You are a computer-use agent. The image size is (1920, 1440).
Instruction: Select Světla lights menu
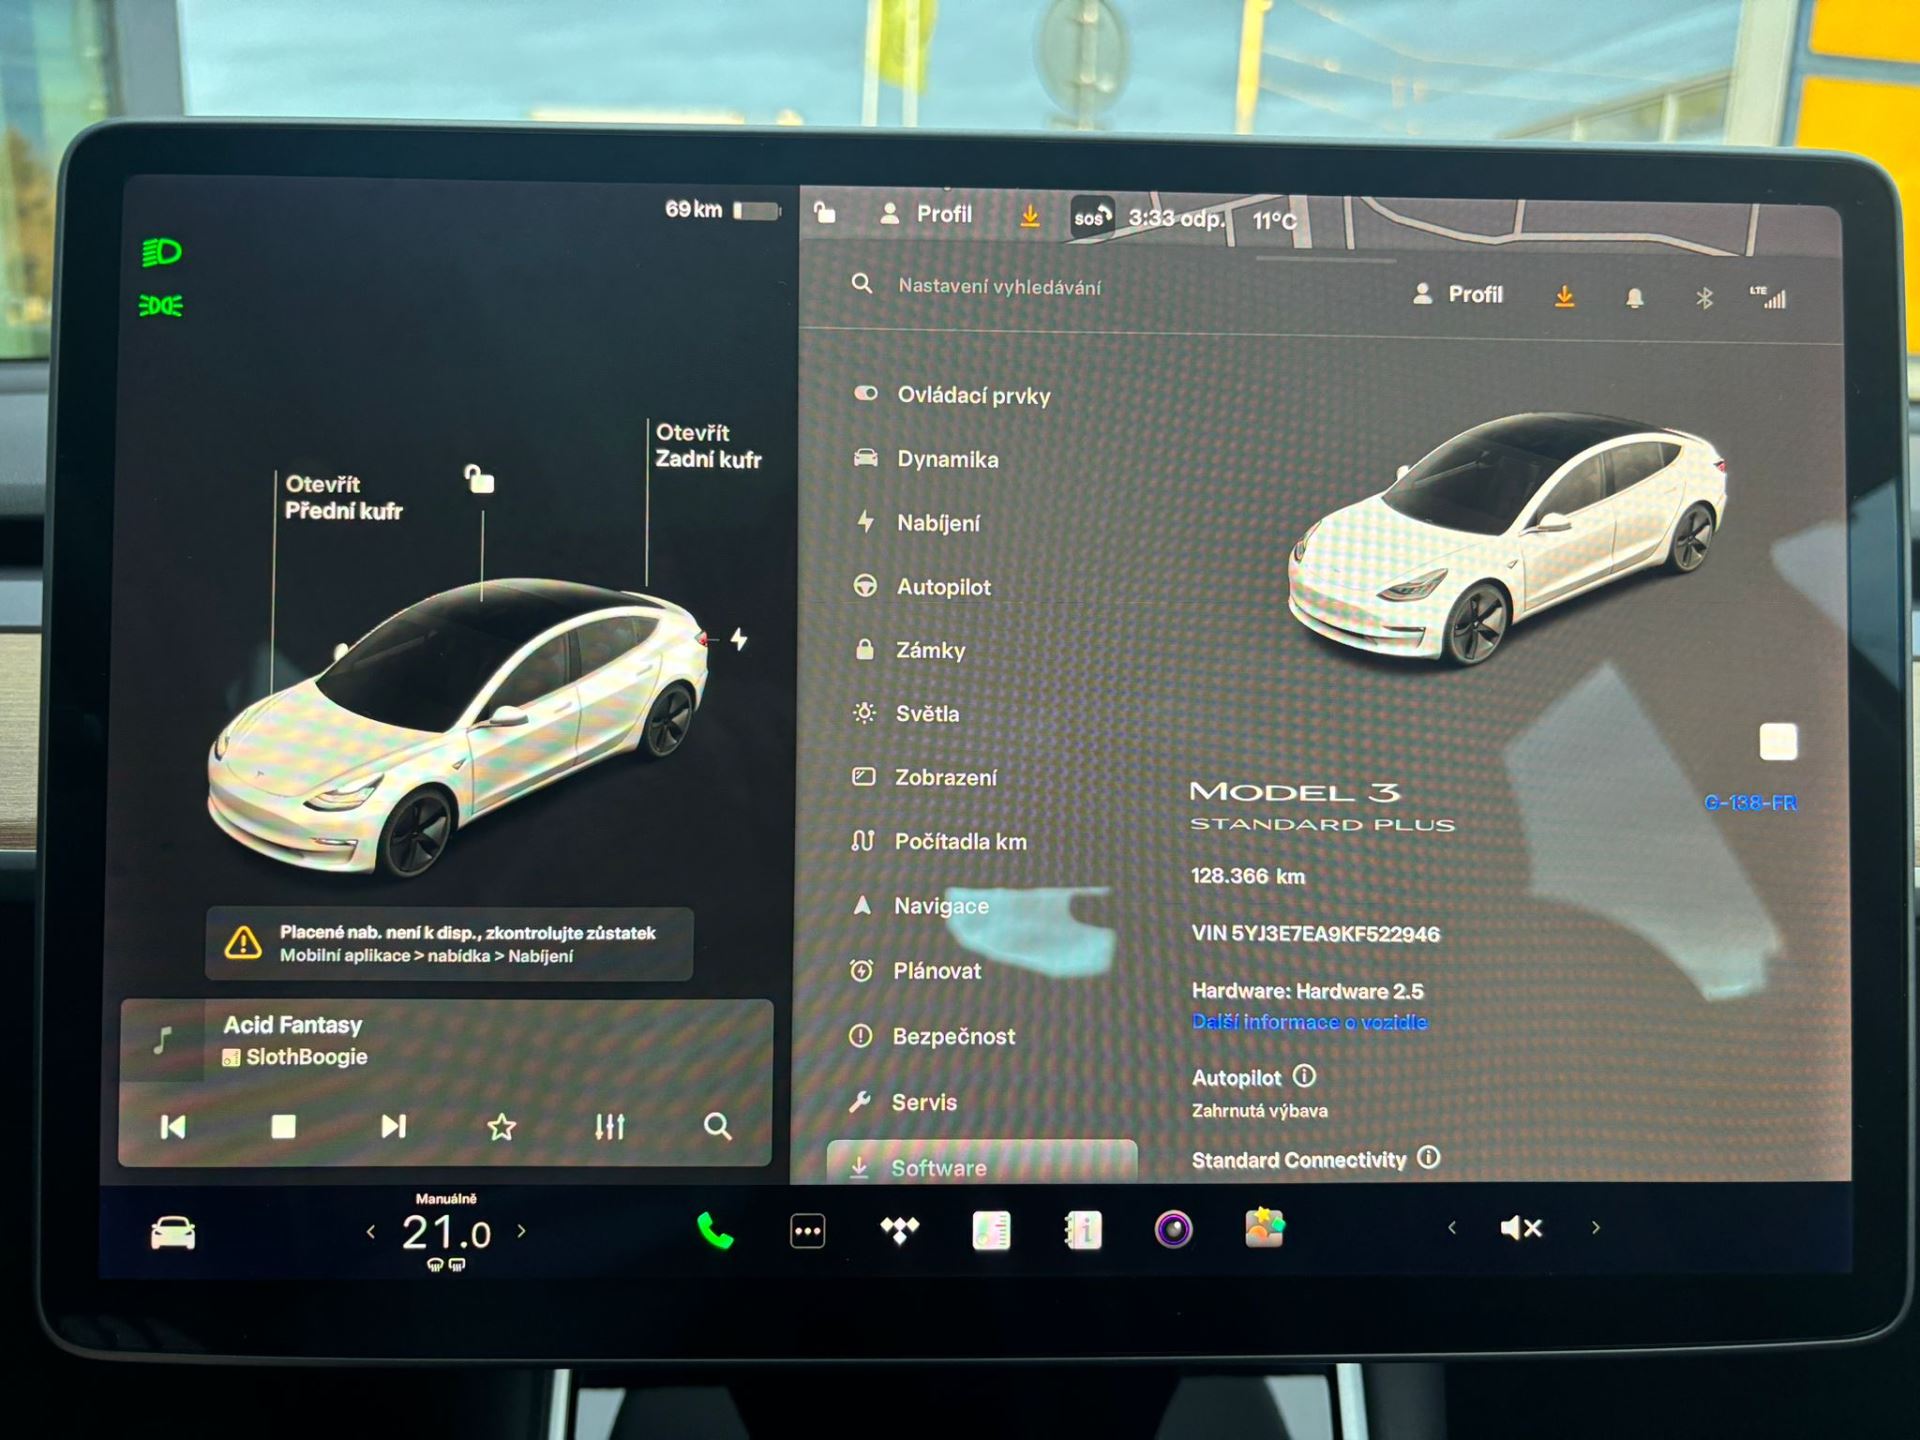[x=906, y=714]
